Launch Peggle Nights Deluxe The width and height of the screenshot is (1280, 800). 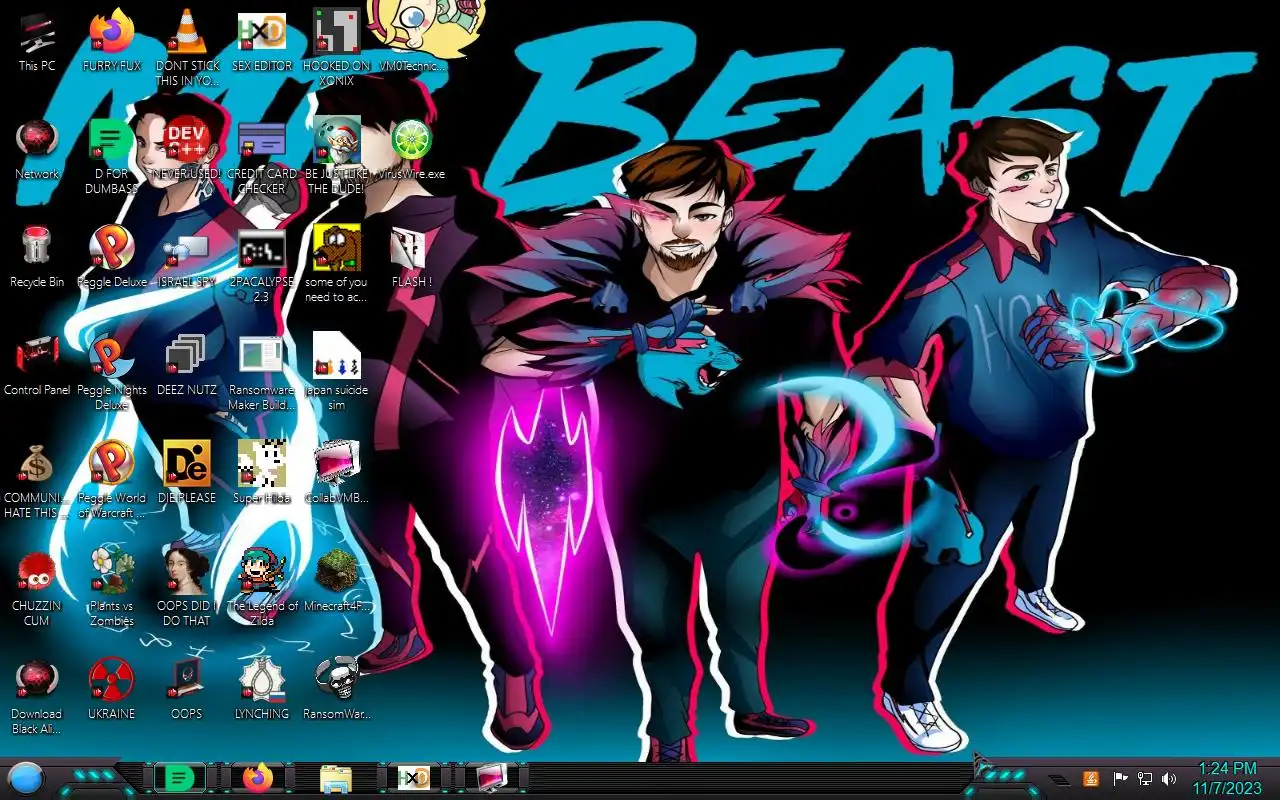pos(112,371)
